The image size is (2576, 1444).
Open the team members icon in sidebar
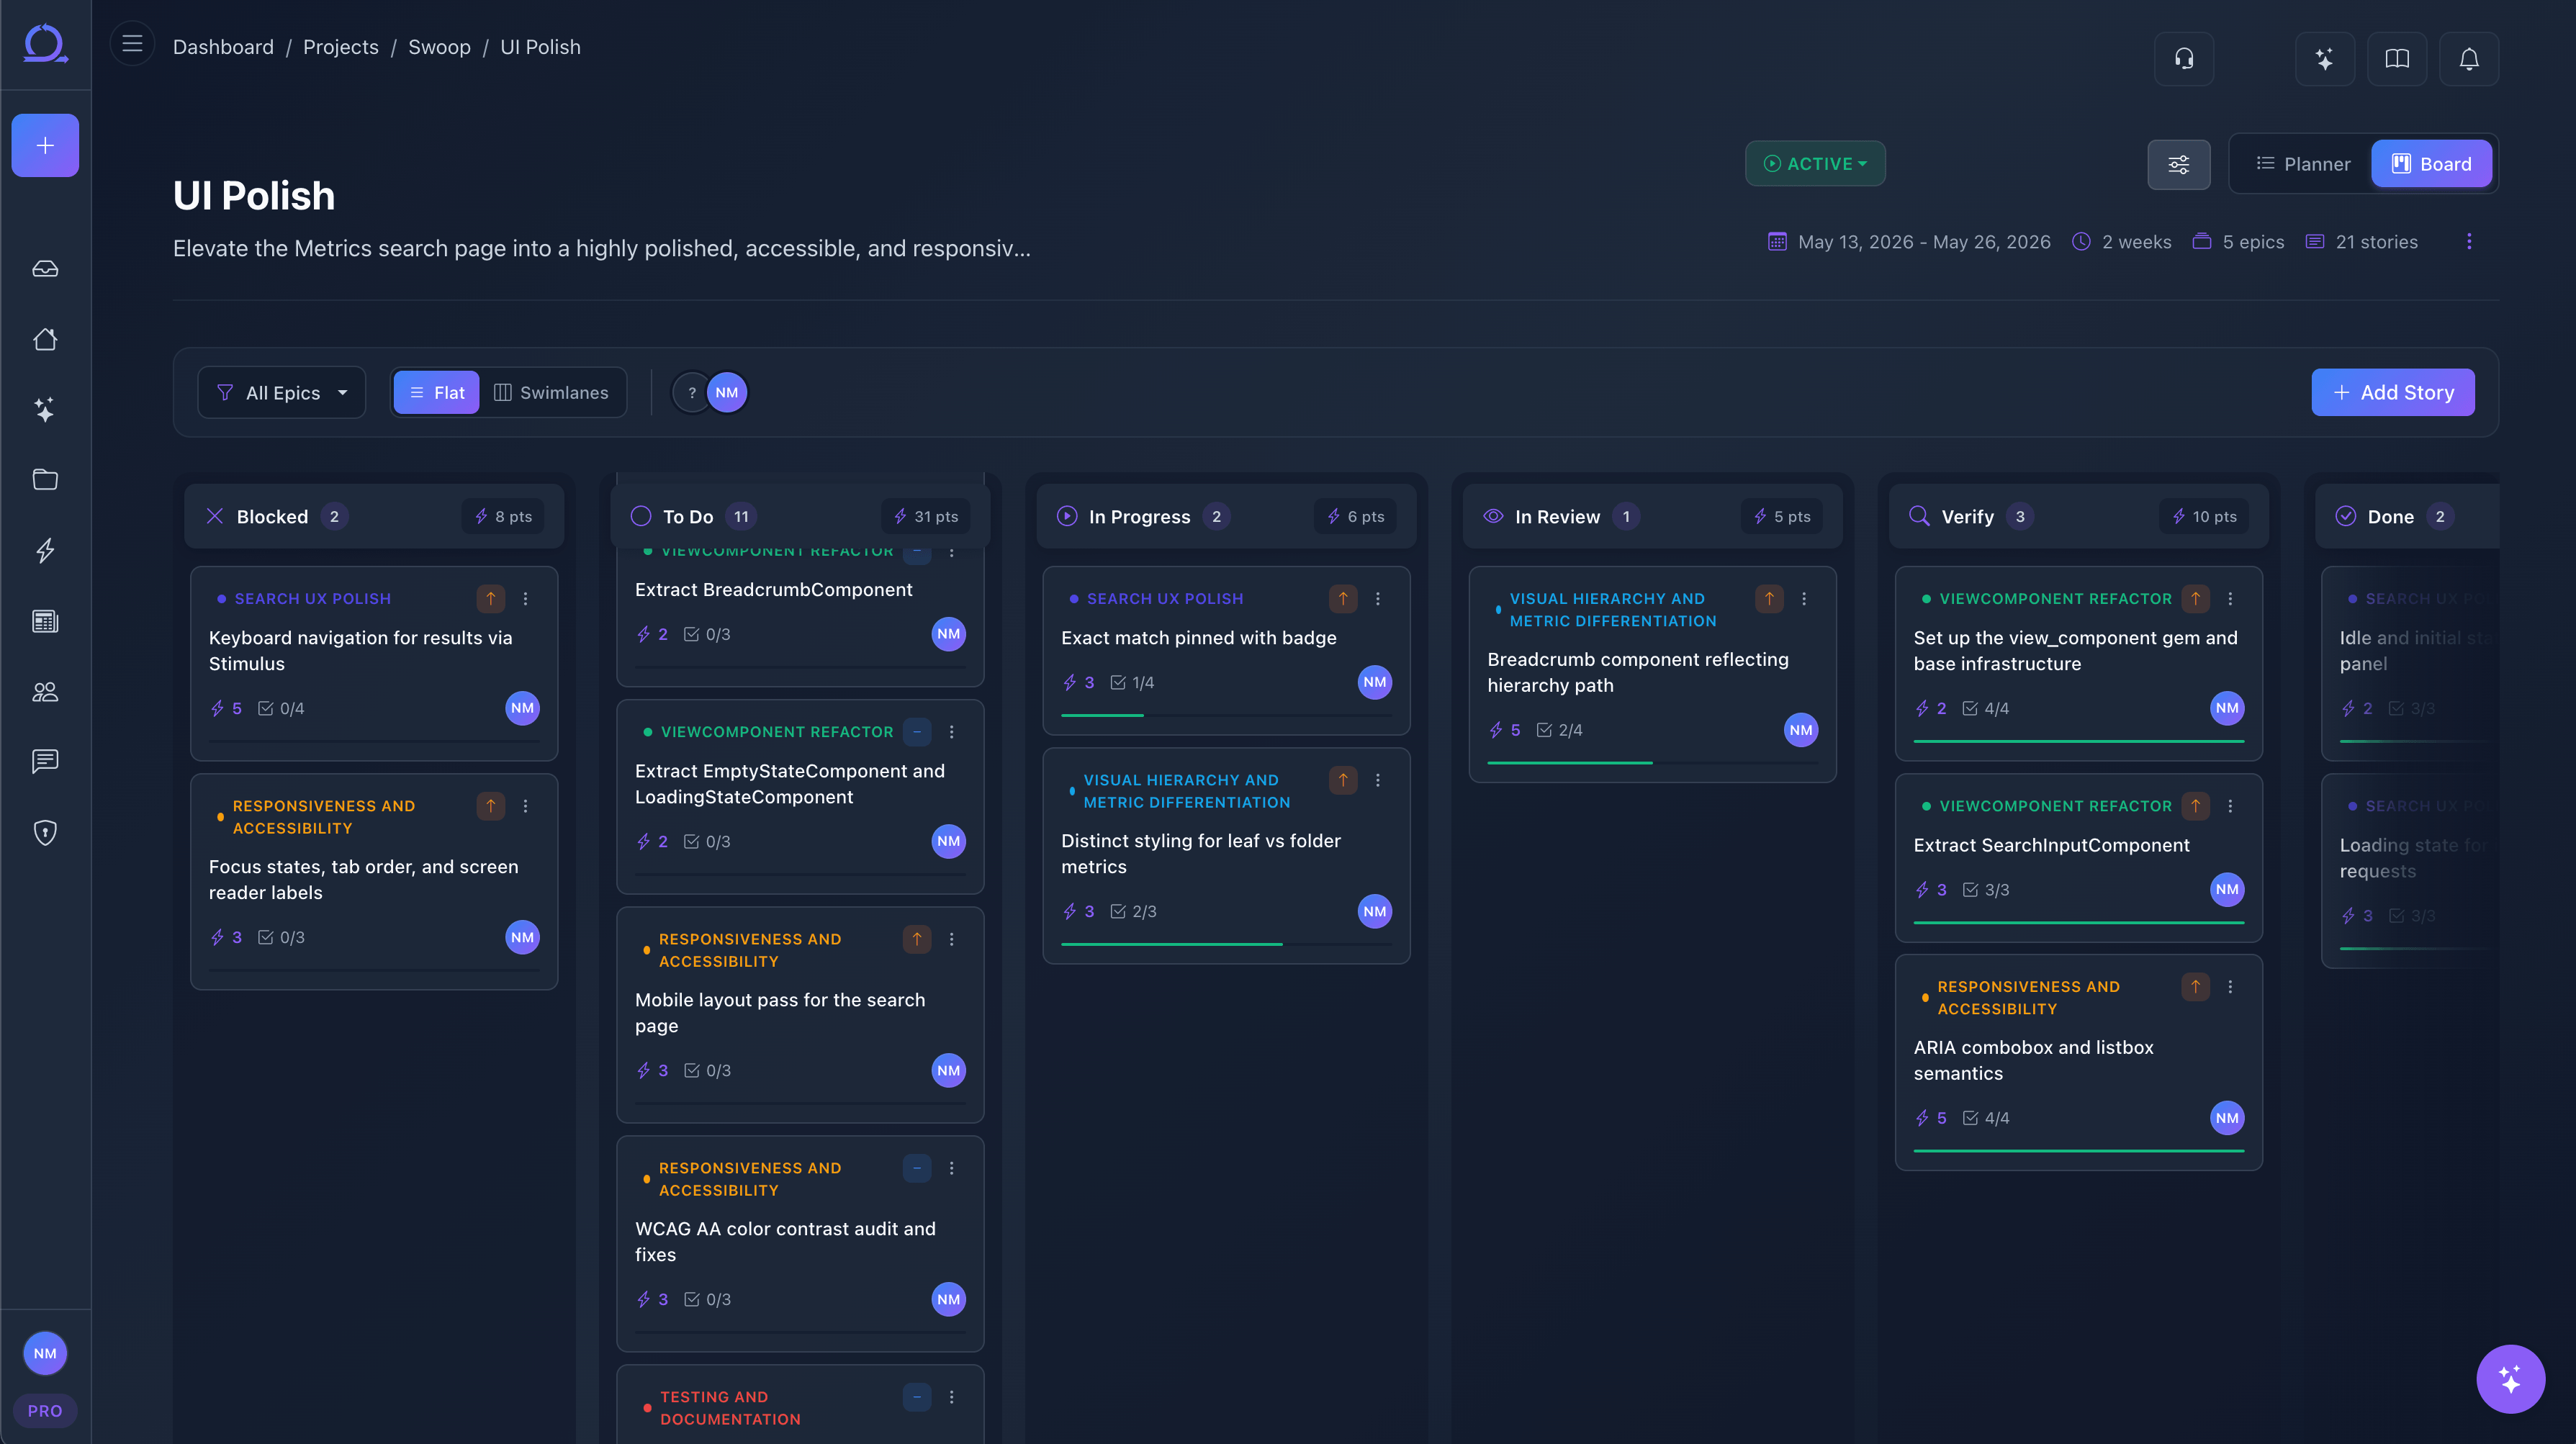tap(45, 691)
